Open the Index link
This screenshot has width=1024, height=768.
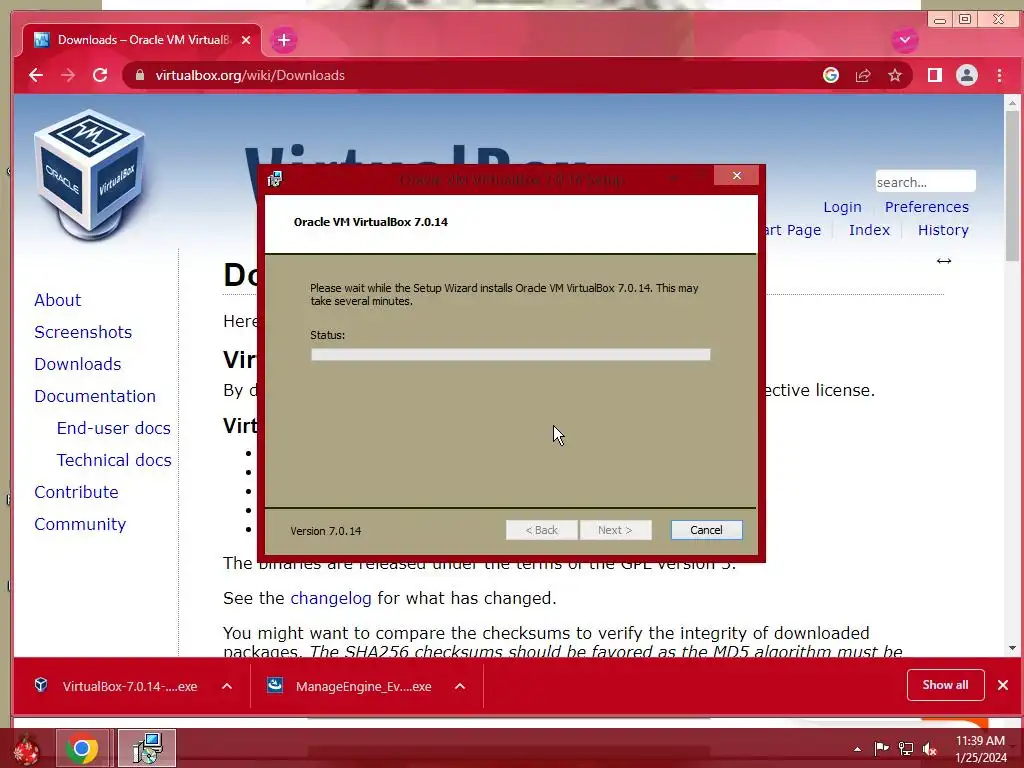point(869,230)
